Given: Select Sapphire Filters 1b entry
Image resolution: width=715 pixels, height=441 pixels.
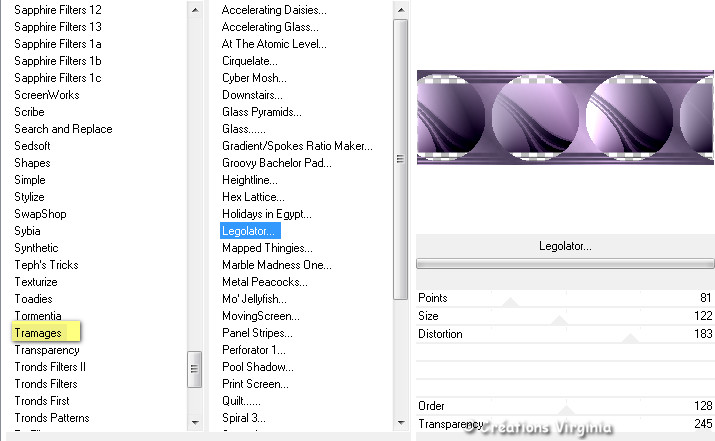Looking at the screenshot, I should (58, 61).
